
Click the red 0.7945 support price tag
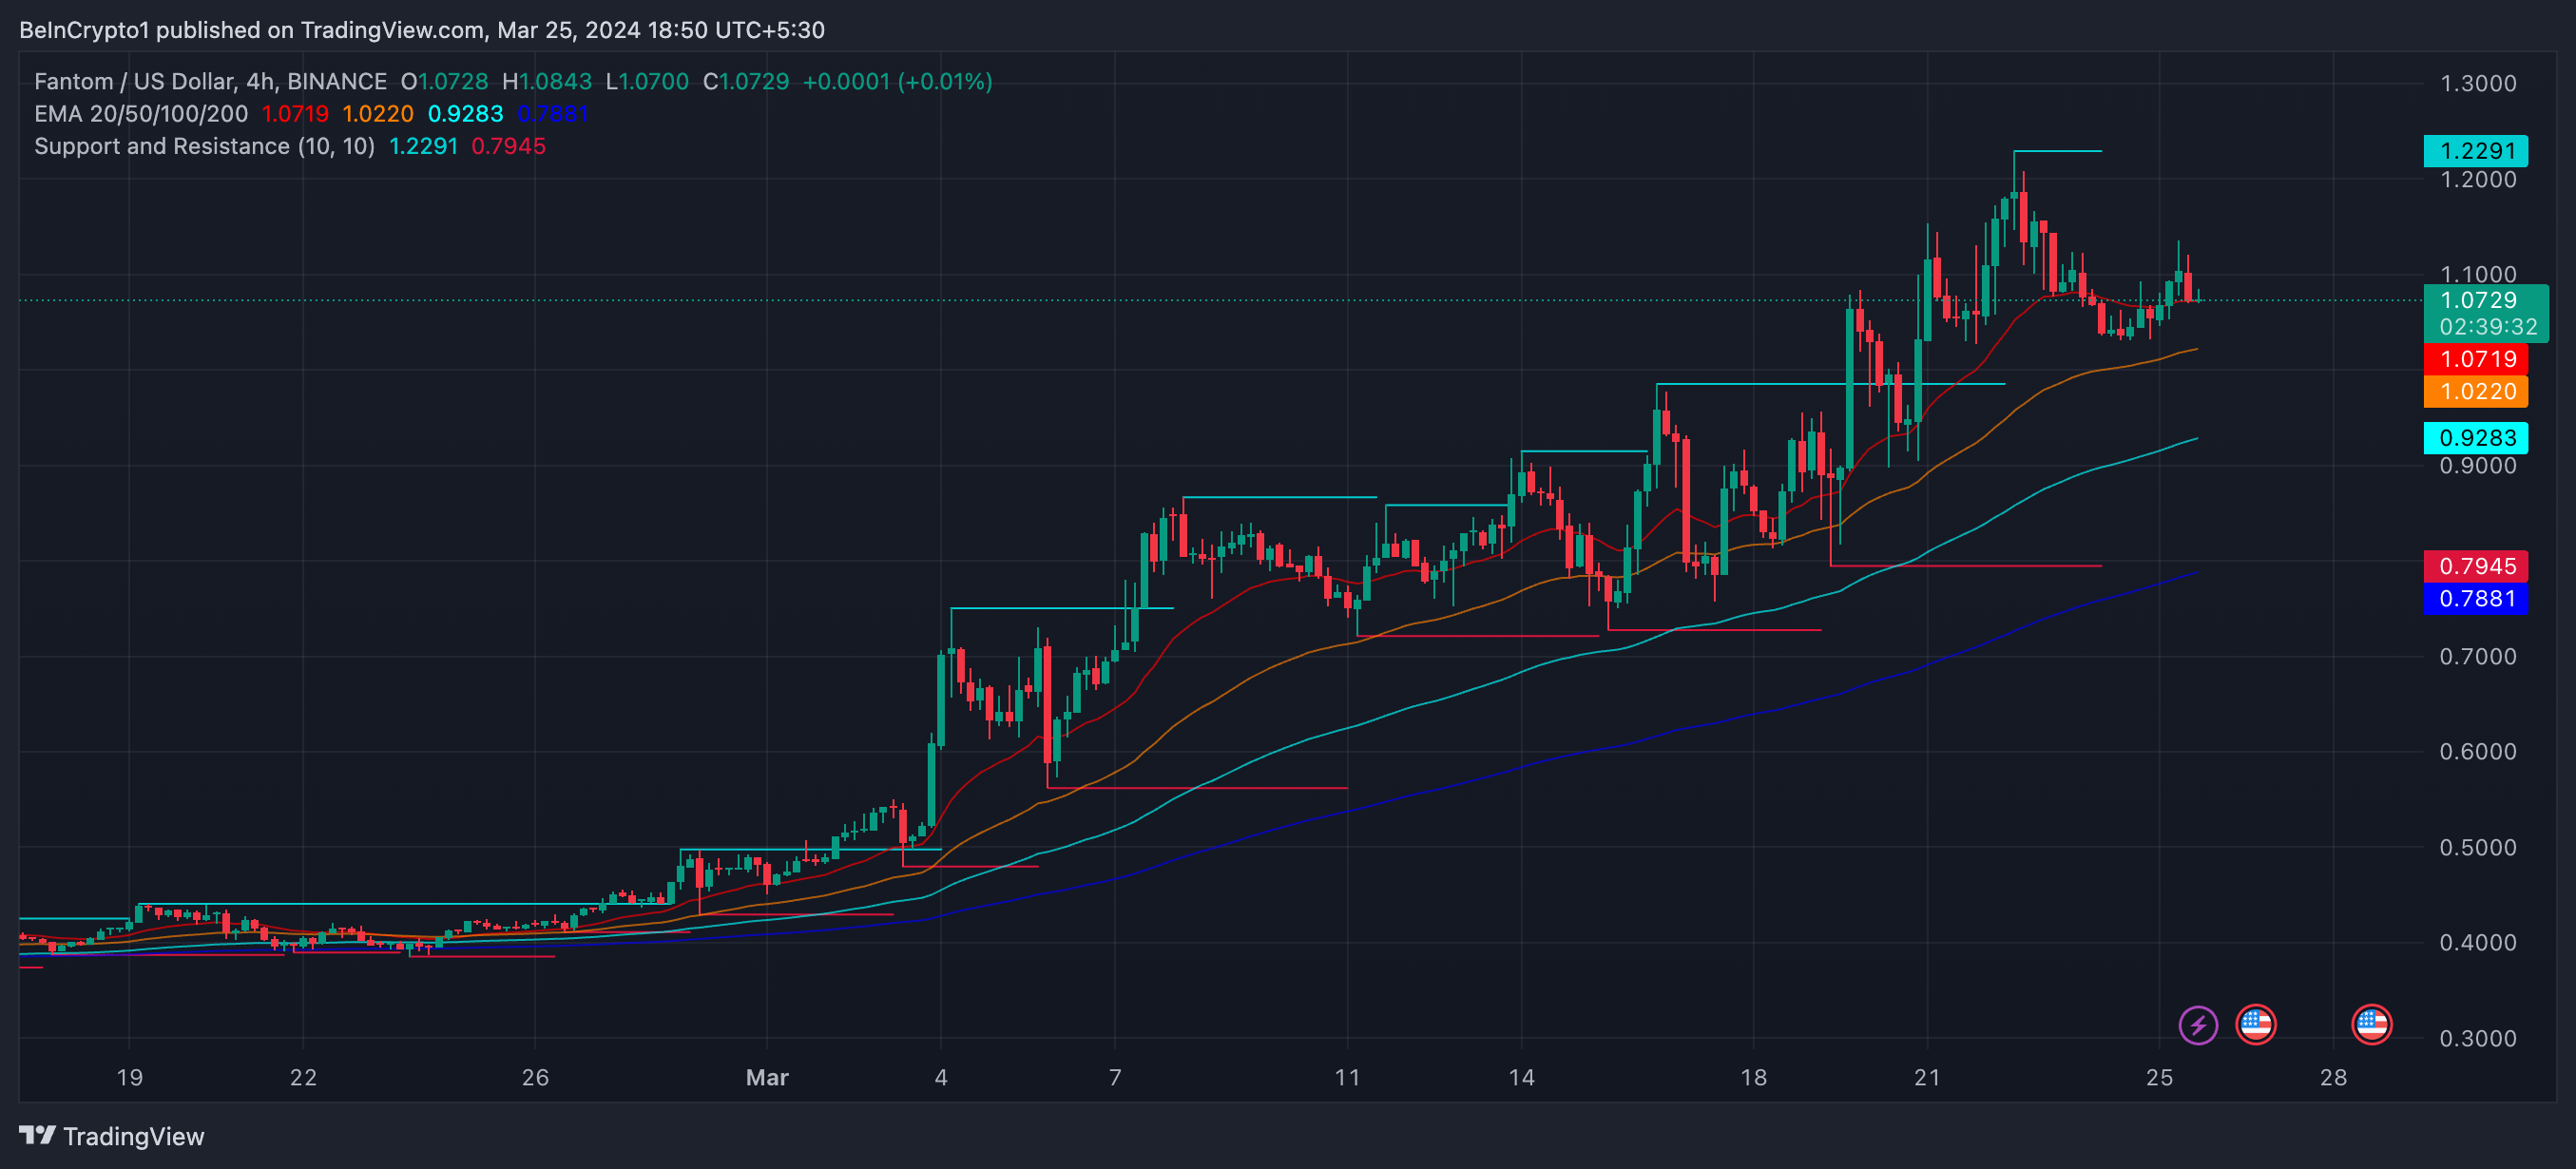[x=2475, y=566]
